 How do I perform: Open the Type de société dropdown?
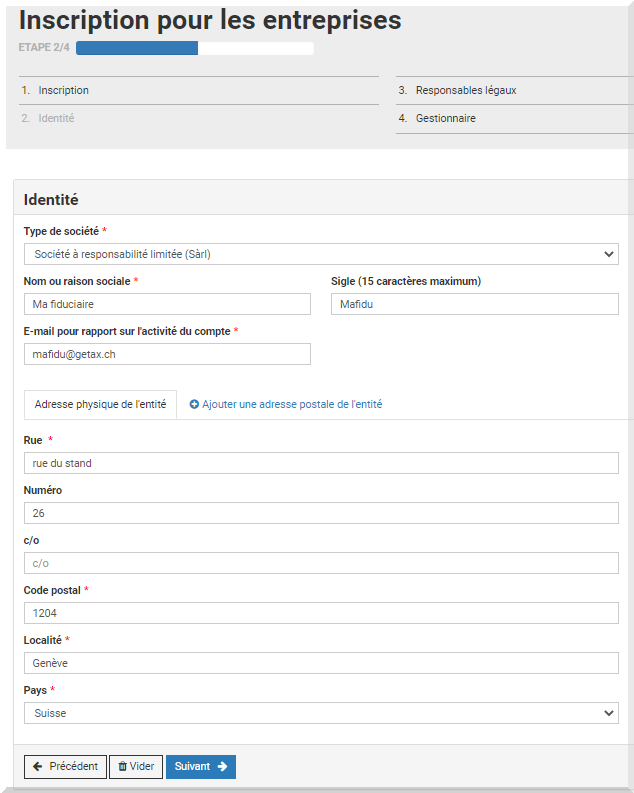pos(321,254)
